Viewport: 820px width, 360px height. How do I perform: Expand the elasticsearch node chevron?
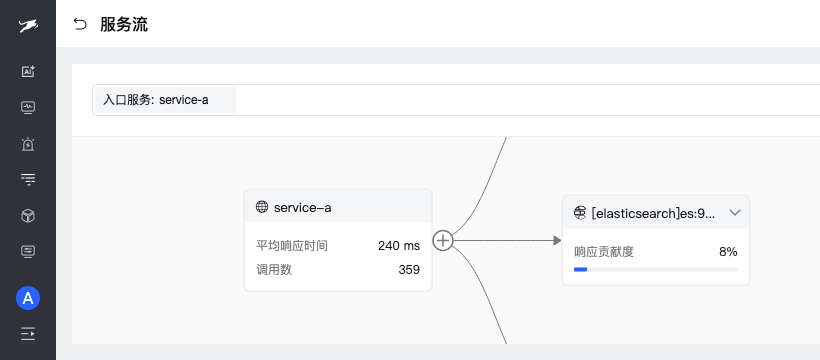(x=735, y=212)
